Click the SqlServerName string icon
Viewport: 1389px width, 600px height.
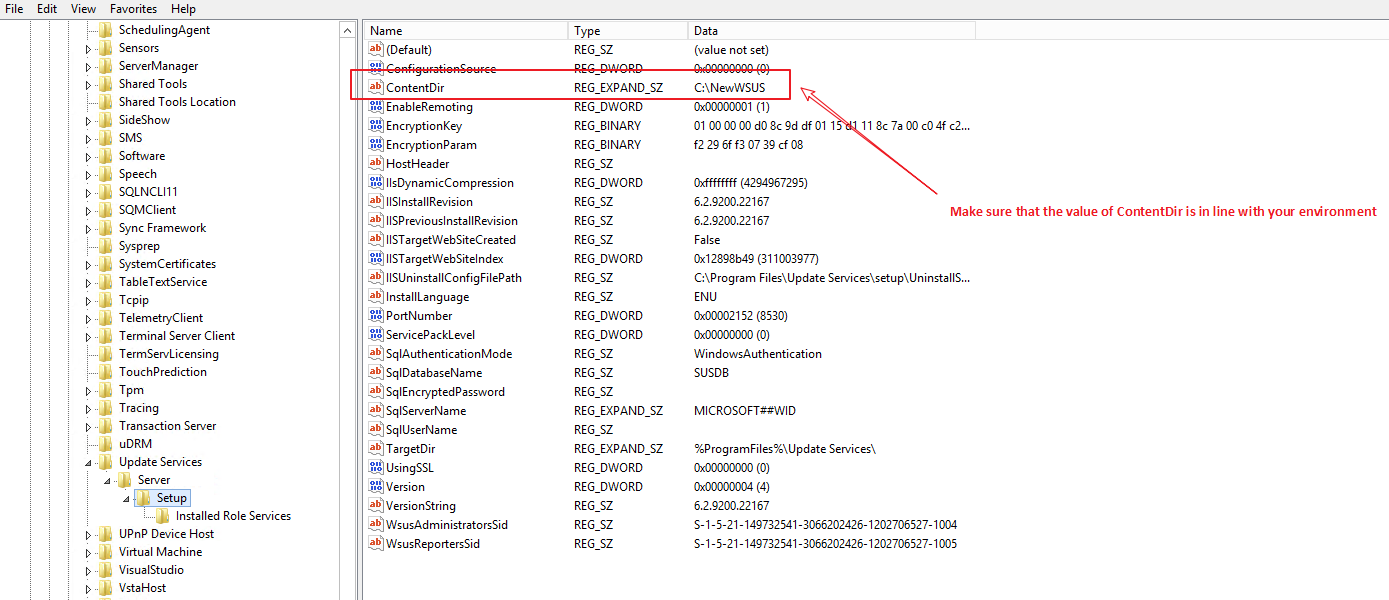coord(376,411)
